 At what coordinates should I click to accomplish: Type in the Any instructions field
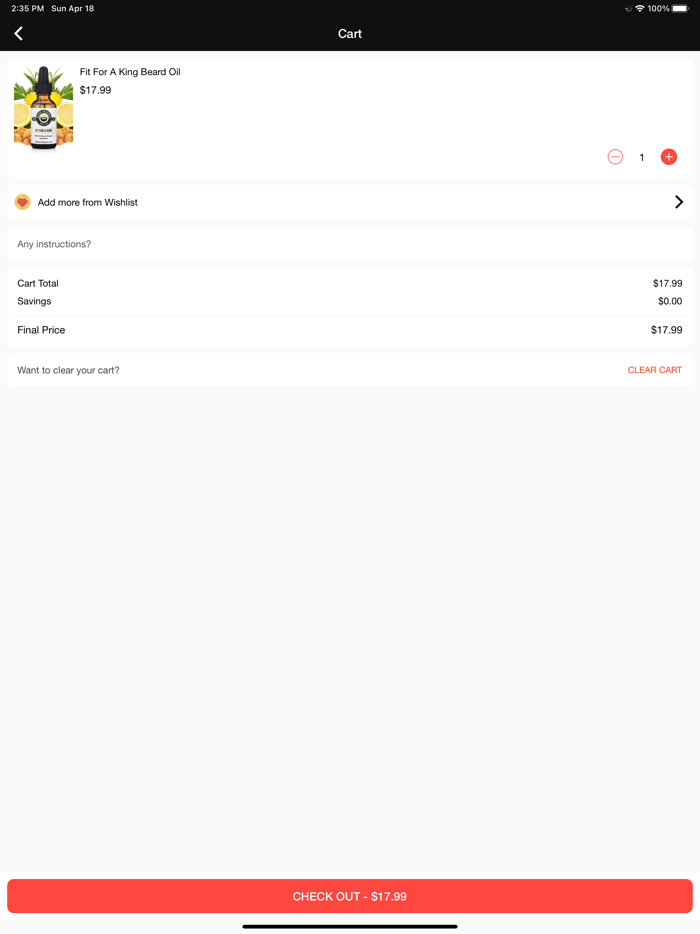click(x=350, y=244)
